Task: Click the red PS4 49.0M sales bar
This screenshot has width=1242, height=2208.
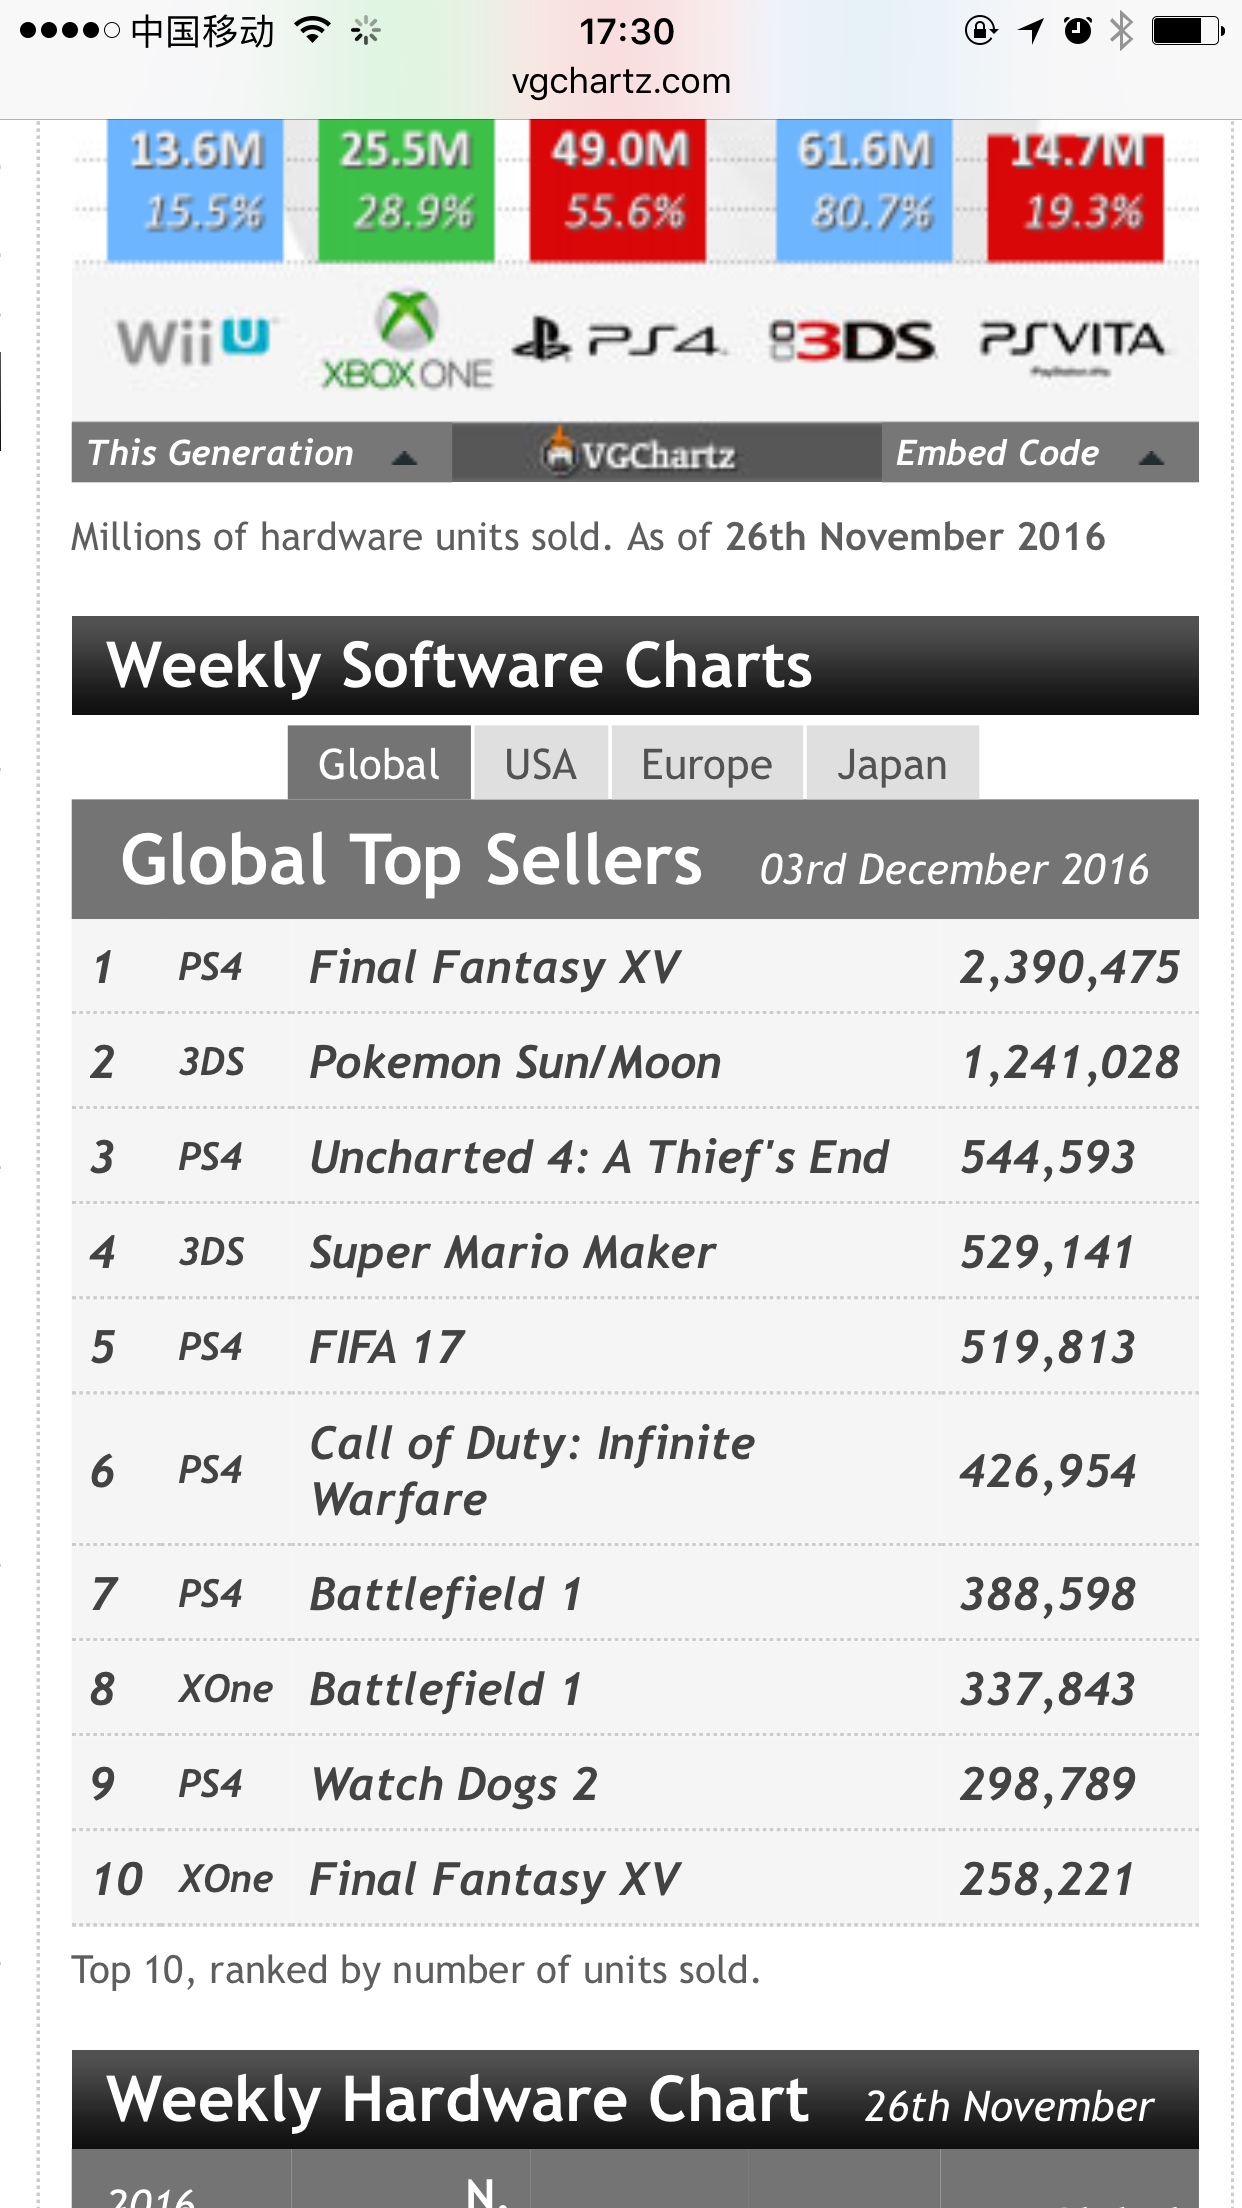Action: (x=618, y=188)
